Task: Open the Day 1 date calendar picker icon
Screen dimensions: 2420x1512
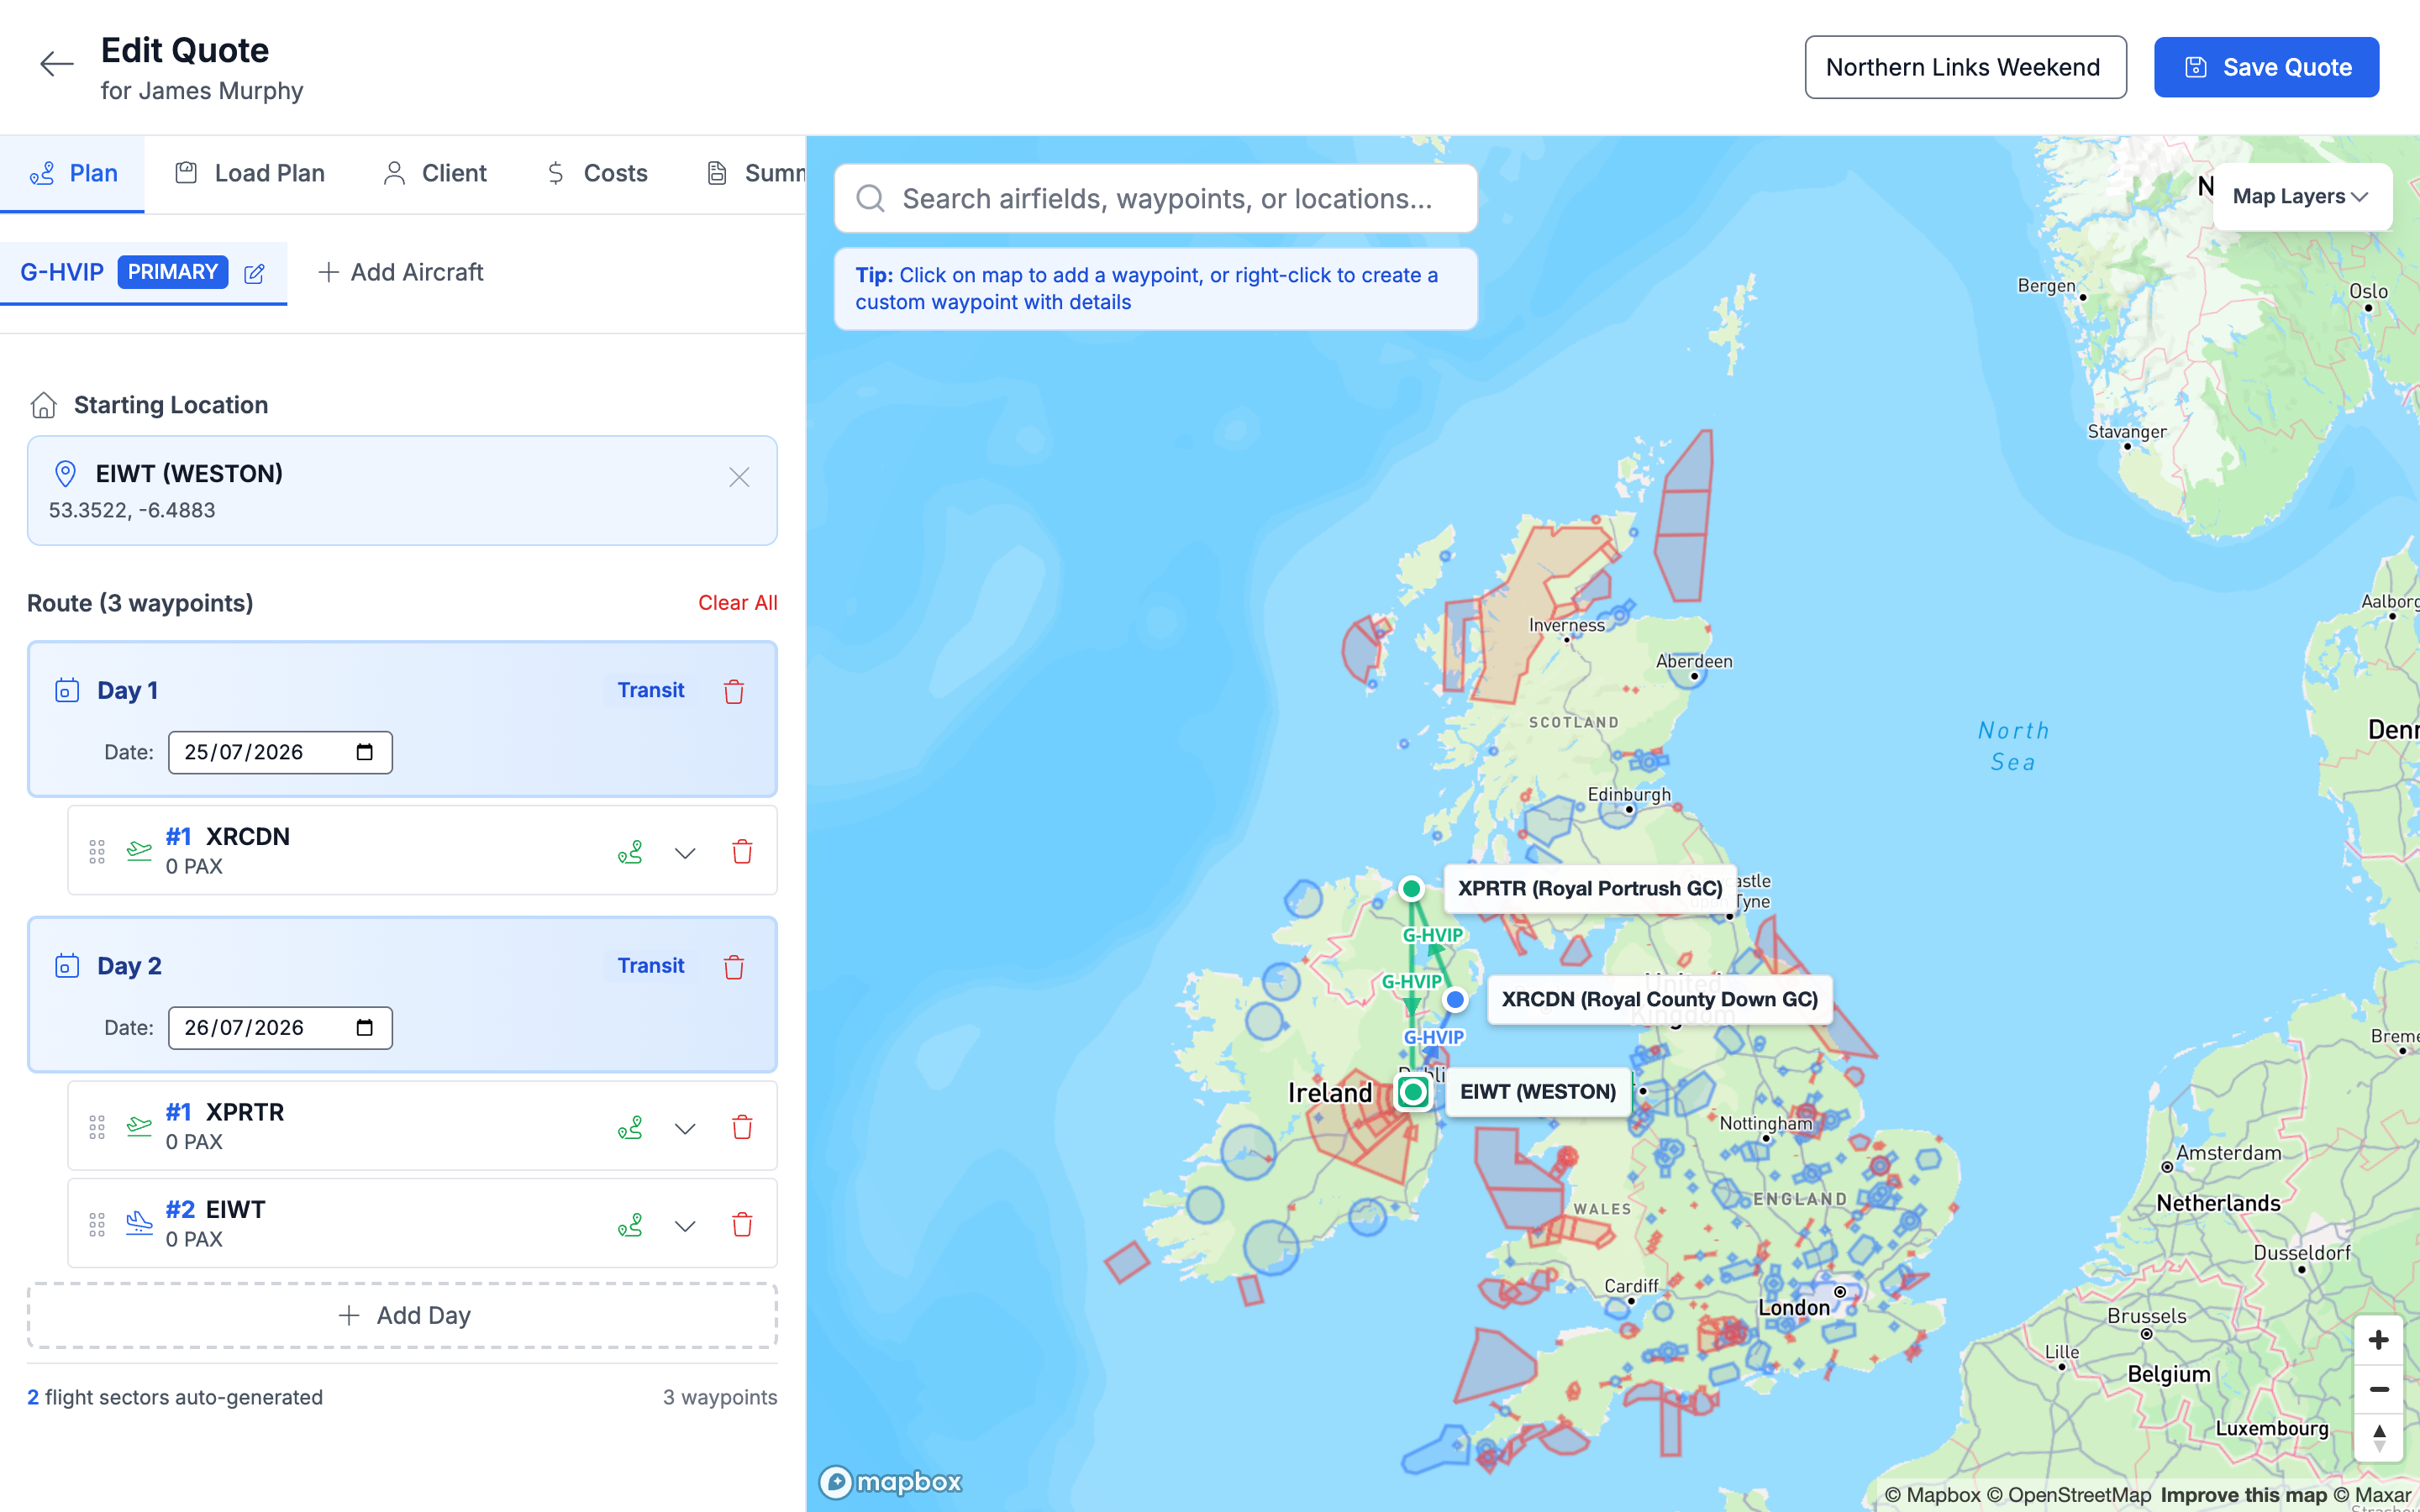Action: coord(365,752)
